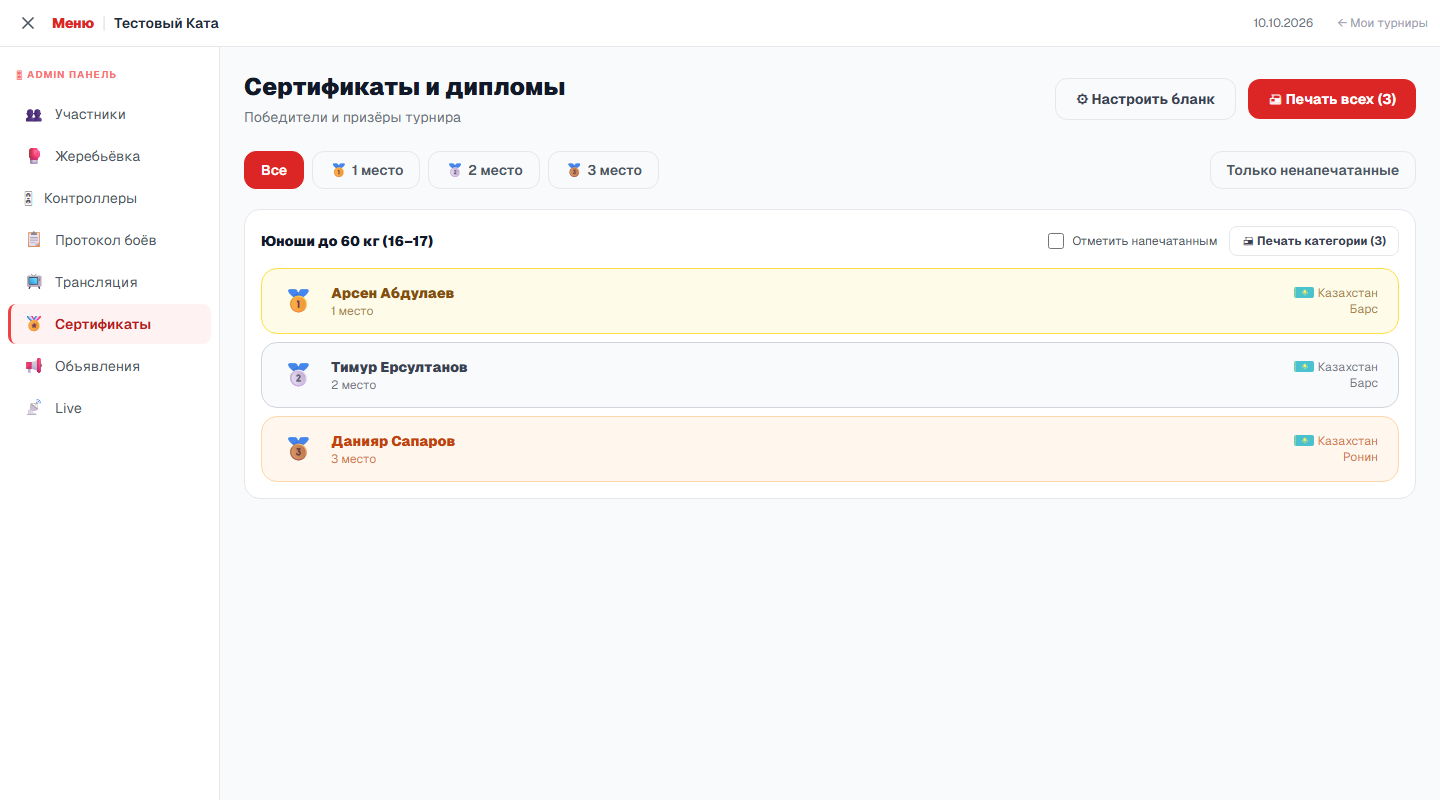Toggle the Только ненапечатанные filter

click(x=1313, y=170)
